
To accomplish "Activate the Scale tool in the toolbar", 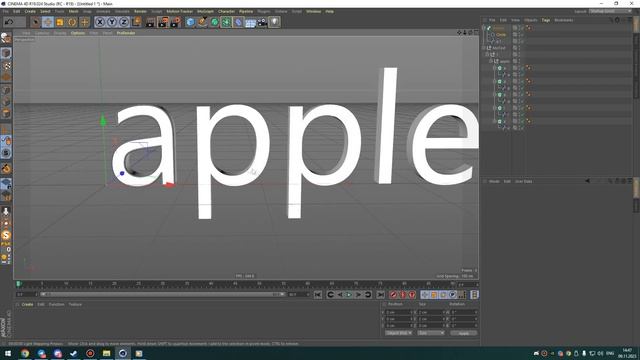I will click(x=60, y=22).
